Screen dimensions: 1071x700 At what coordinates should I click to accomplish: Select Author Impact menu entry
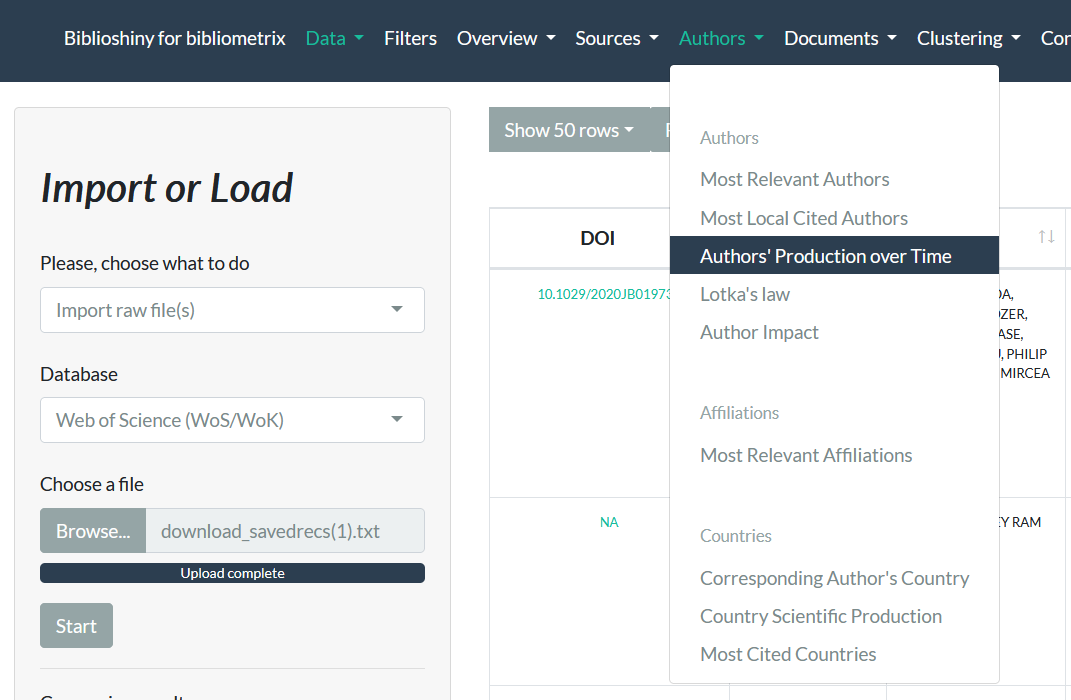759,332
